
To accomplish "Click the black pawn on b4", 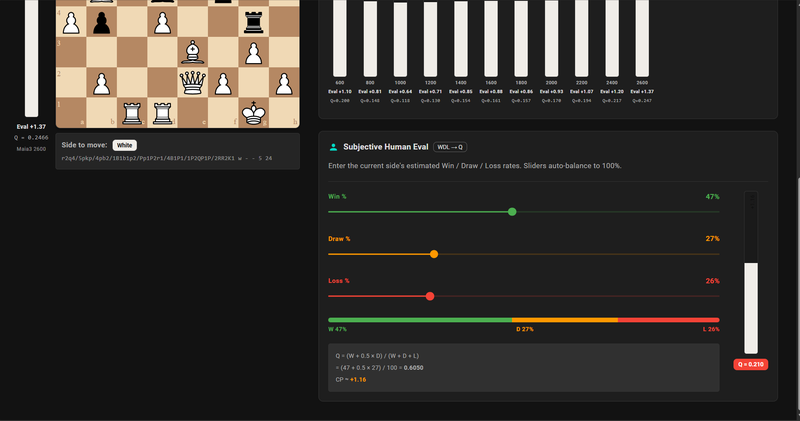I will (101, 20).
